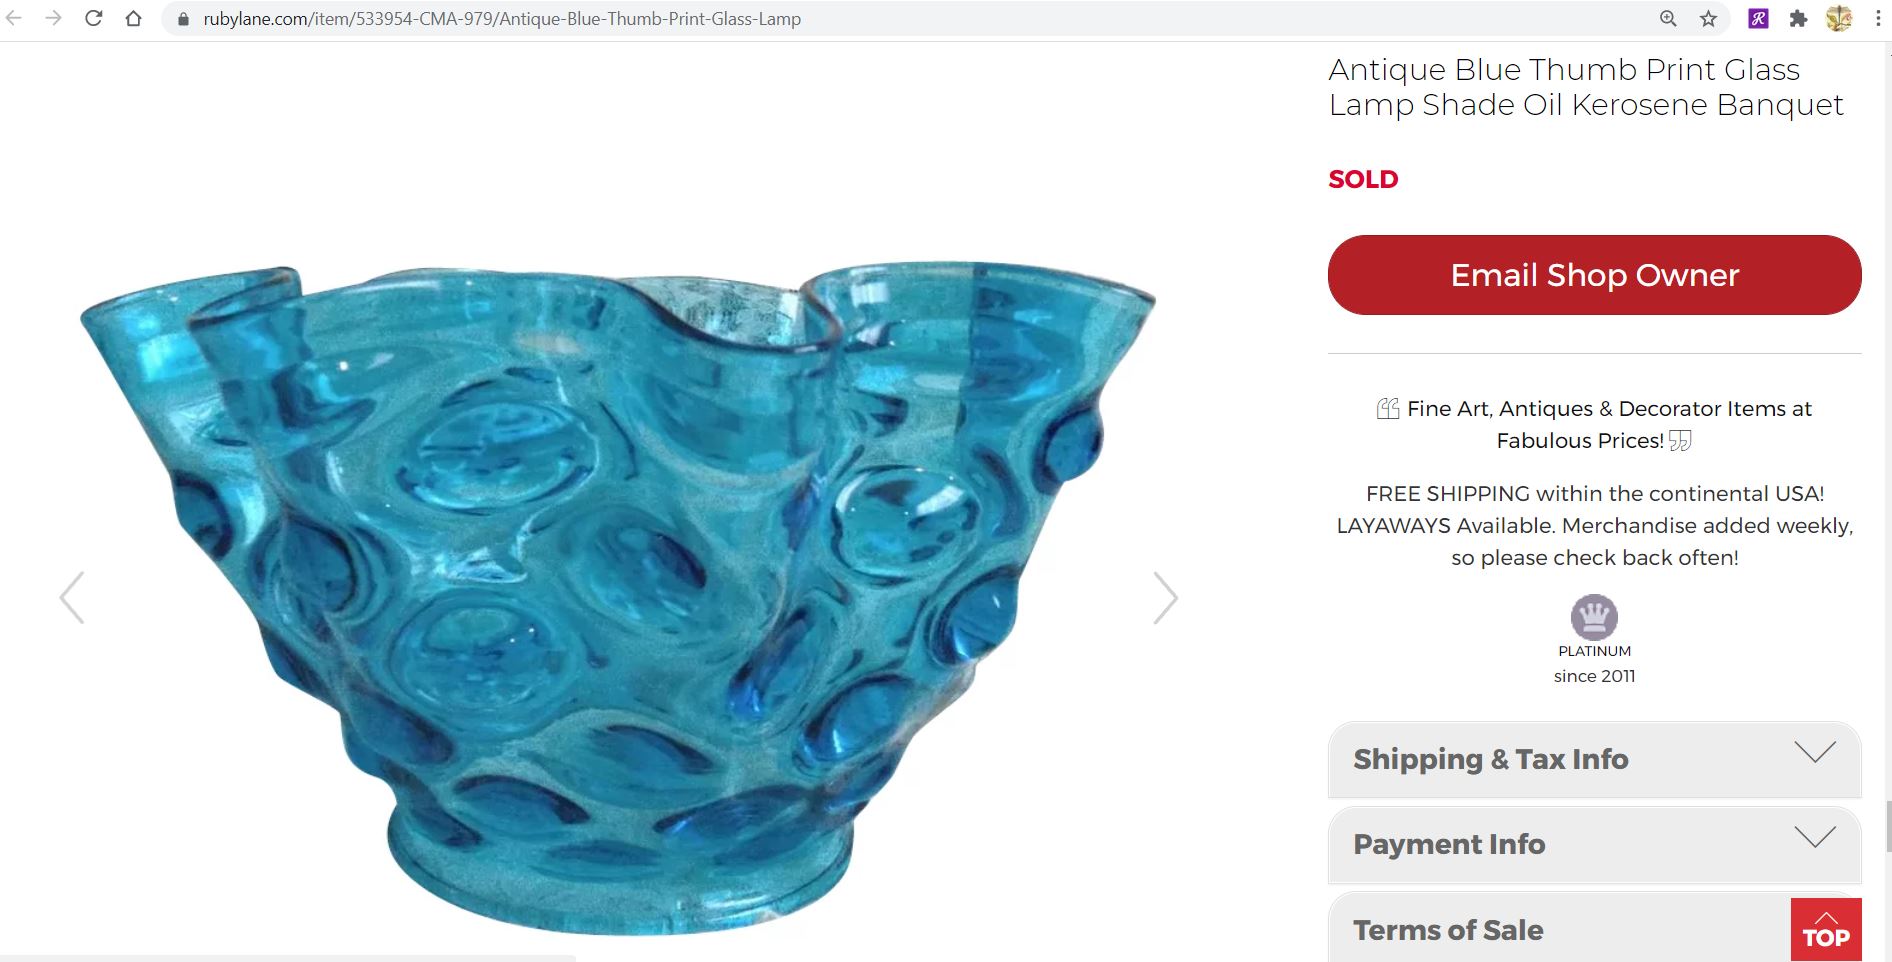Screen dimensions: 1892x962
Task: Open the browser profile avatar
Action: (x=1838, y=18)
